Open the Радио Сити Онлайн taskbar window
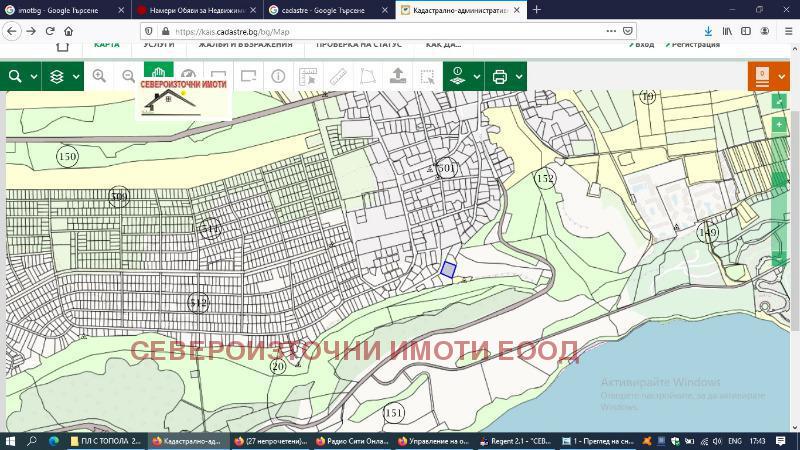The width and height of the screenshot is (800, 450). 353,441
